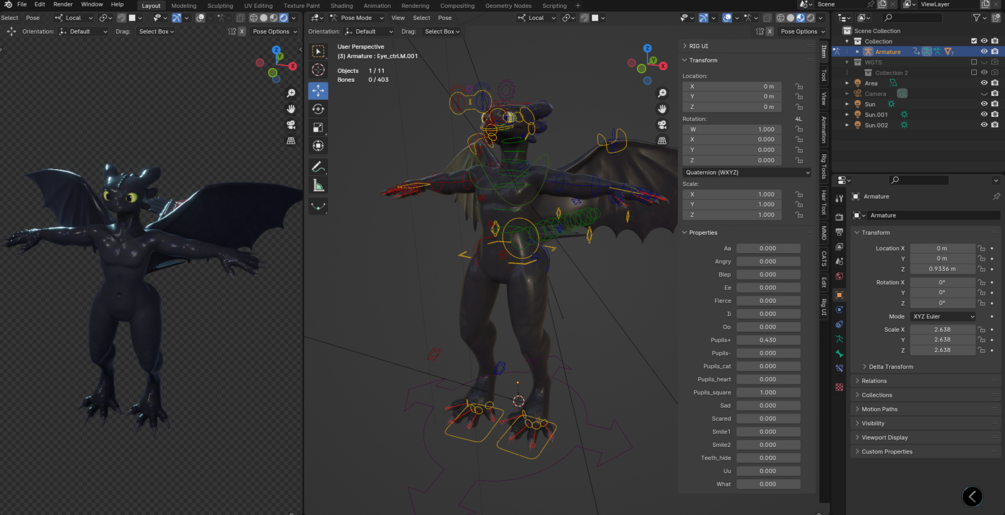Screen dimensions: 1005x515
Task: Toggle render visibility of the Sun light
Action: coord(995,104)
